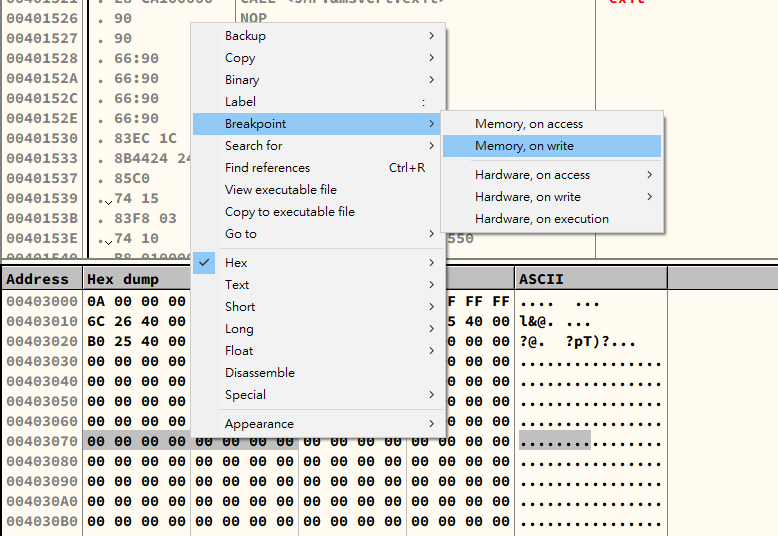Expand 'Hardware, on access' submenu
The image size is (778, 536).
(x=532, y=175)
